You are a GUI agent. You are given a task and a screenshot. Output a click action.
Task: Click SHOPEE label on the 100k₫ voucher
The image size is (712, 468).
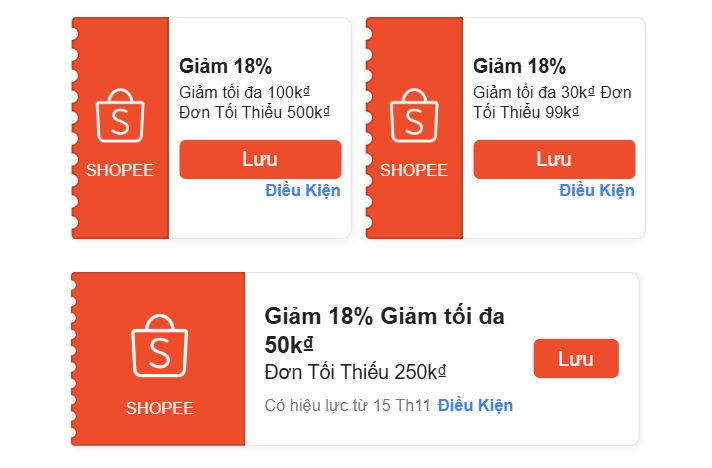pyautogui.click(x=120, y=170)
